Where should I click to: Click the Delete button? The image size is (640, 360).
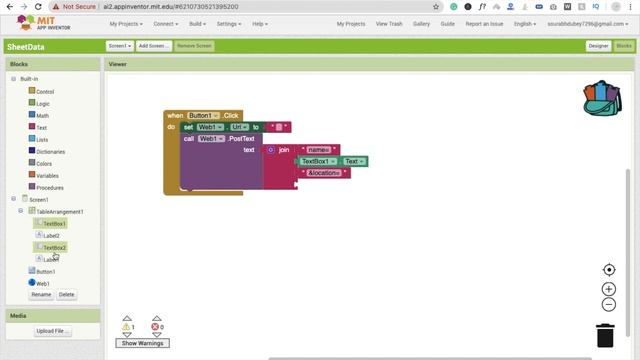tap(67, 294)
